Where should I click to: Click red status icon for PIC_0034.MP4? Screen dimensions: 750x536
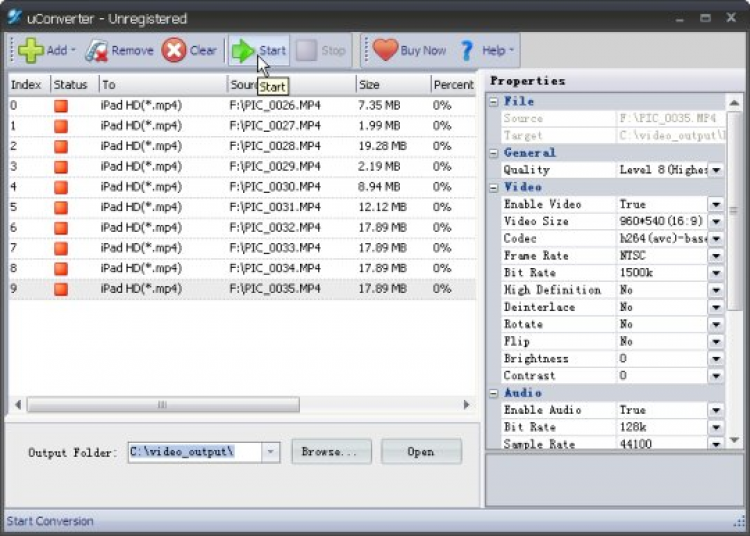tap(61, 269)
